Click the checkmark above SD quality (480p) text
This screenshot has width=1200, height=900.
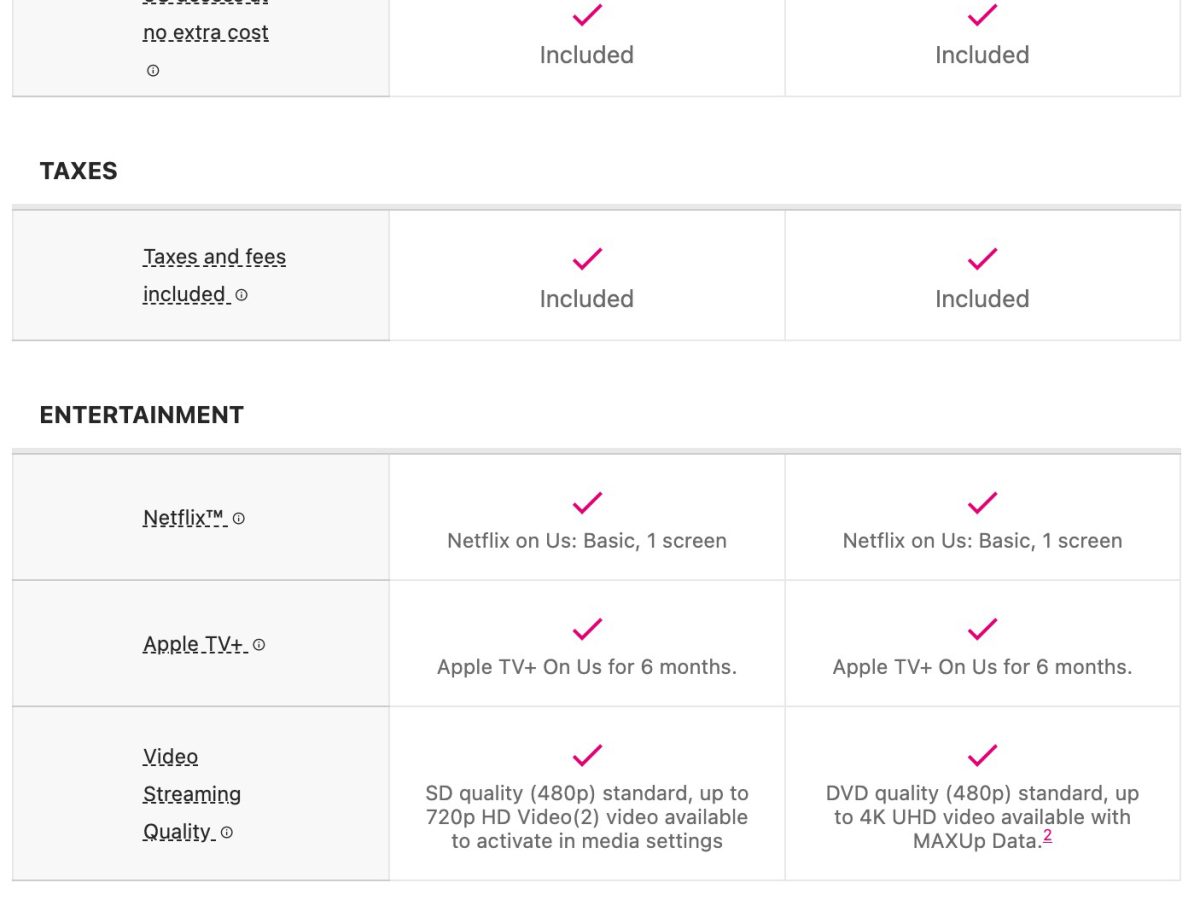587,755
